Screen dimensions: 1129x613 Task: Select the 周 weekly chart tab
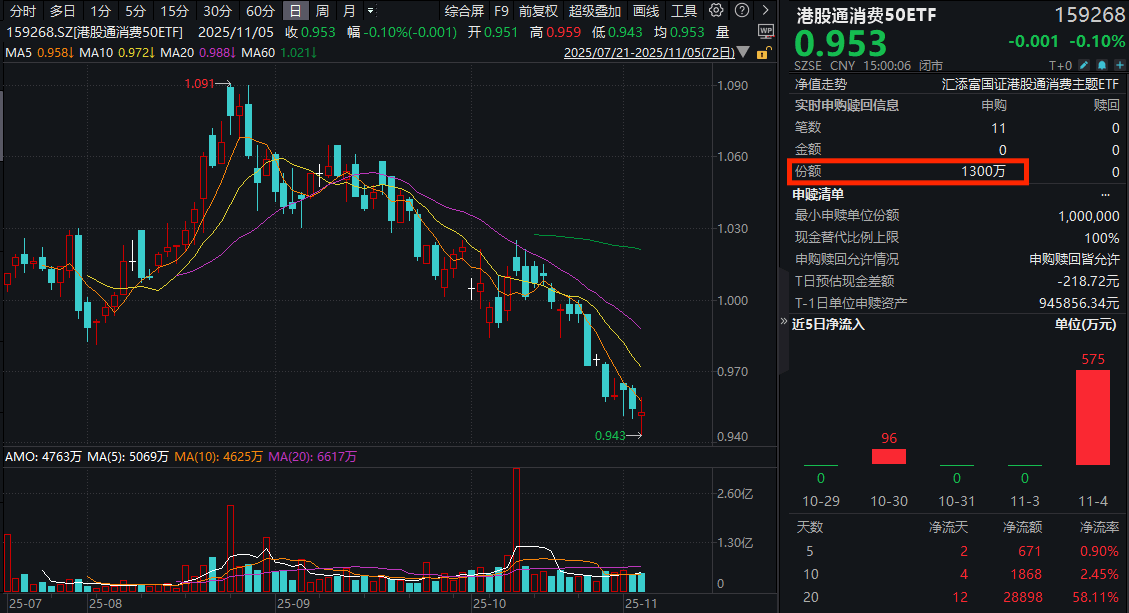click(x=321, y=11)
